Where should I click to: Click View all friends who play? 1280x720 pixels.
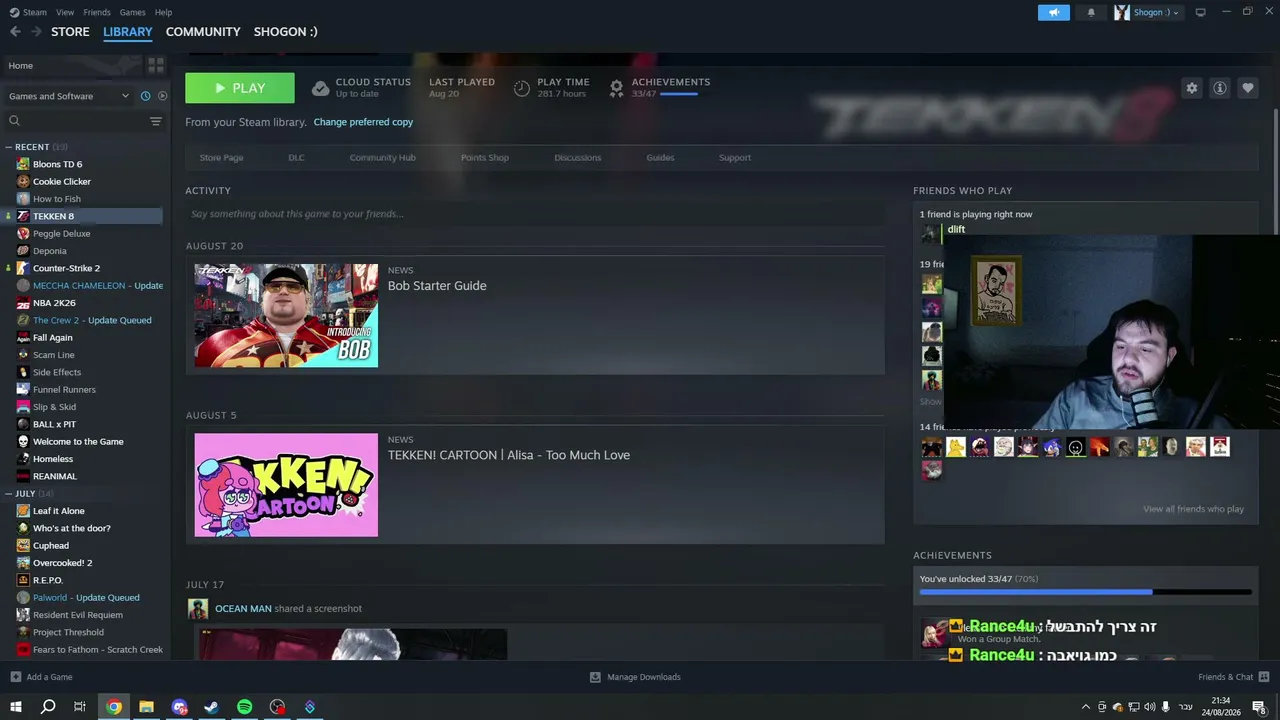(x=1193, y=509)
